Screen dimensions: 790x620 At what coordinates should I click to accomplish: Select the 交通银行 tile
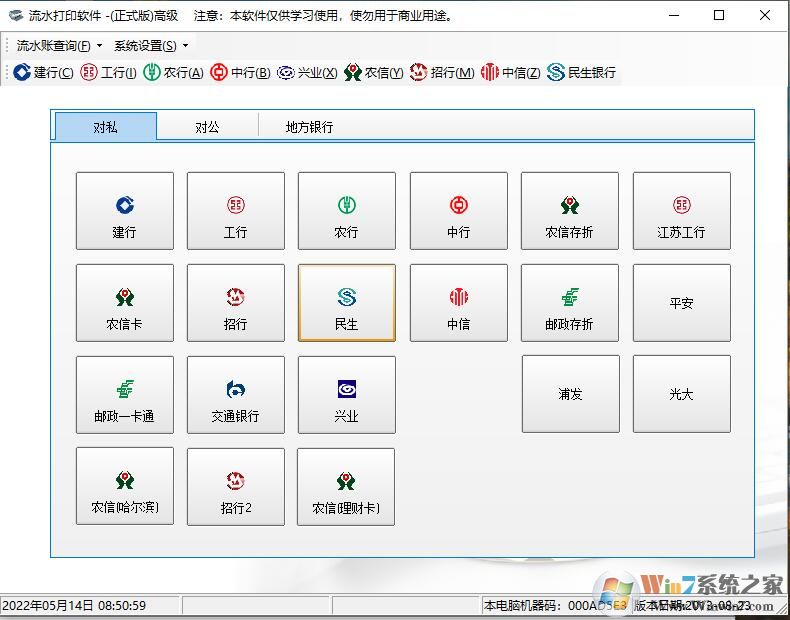pyautogui.click(x=235, y=395)
